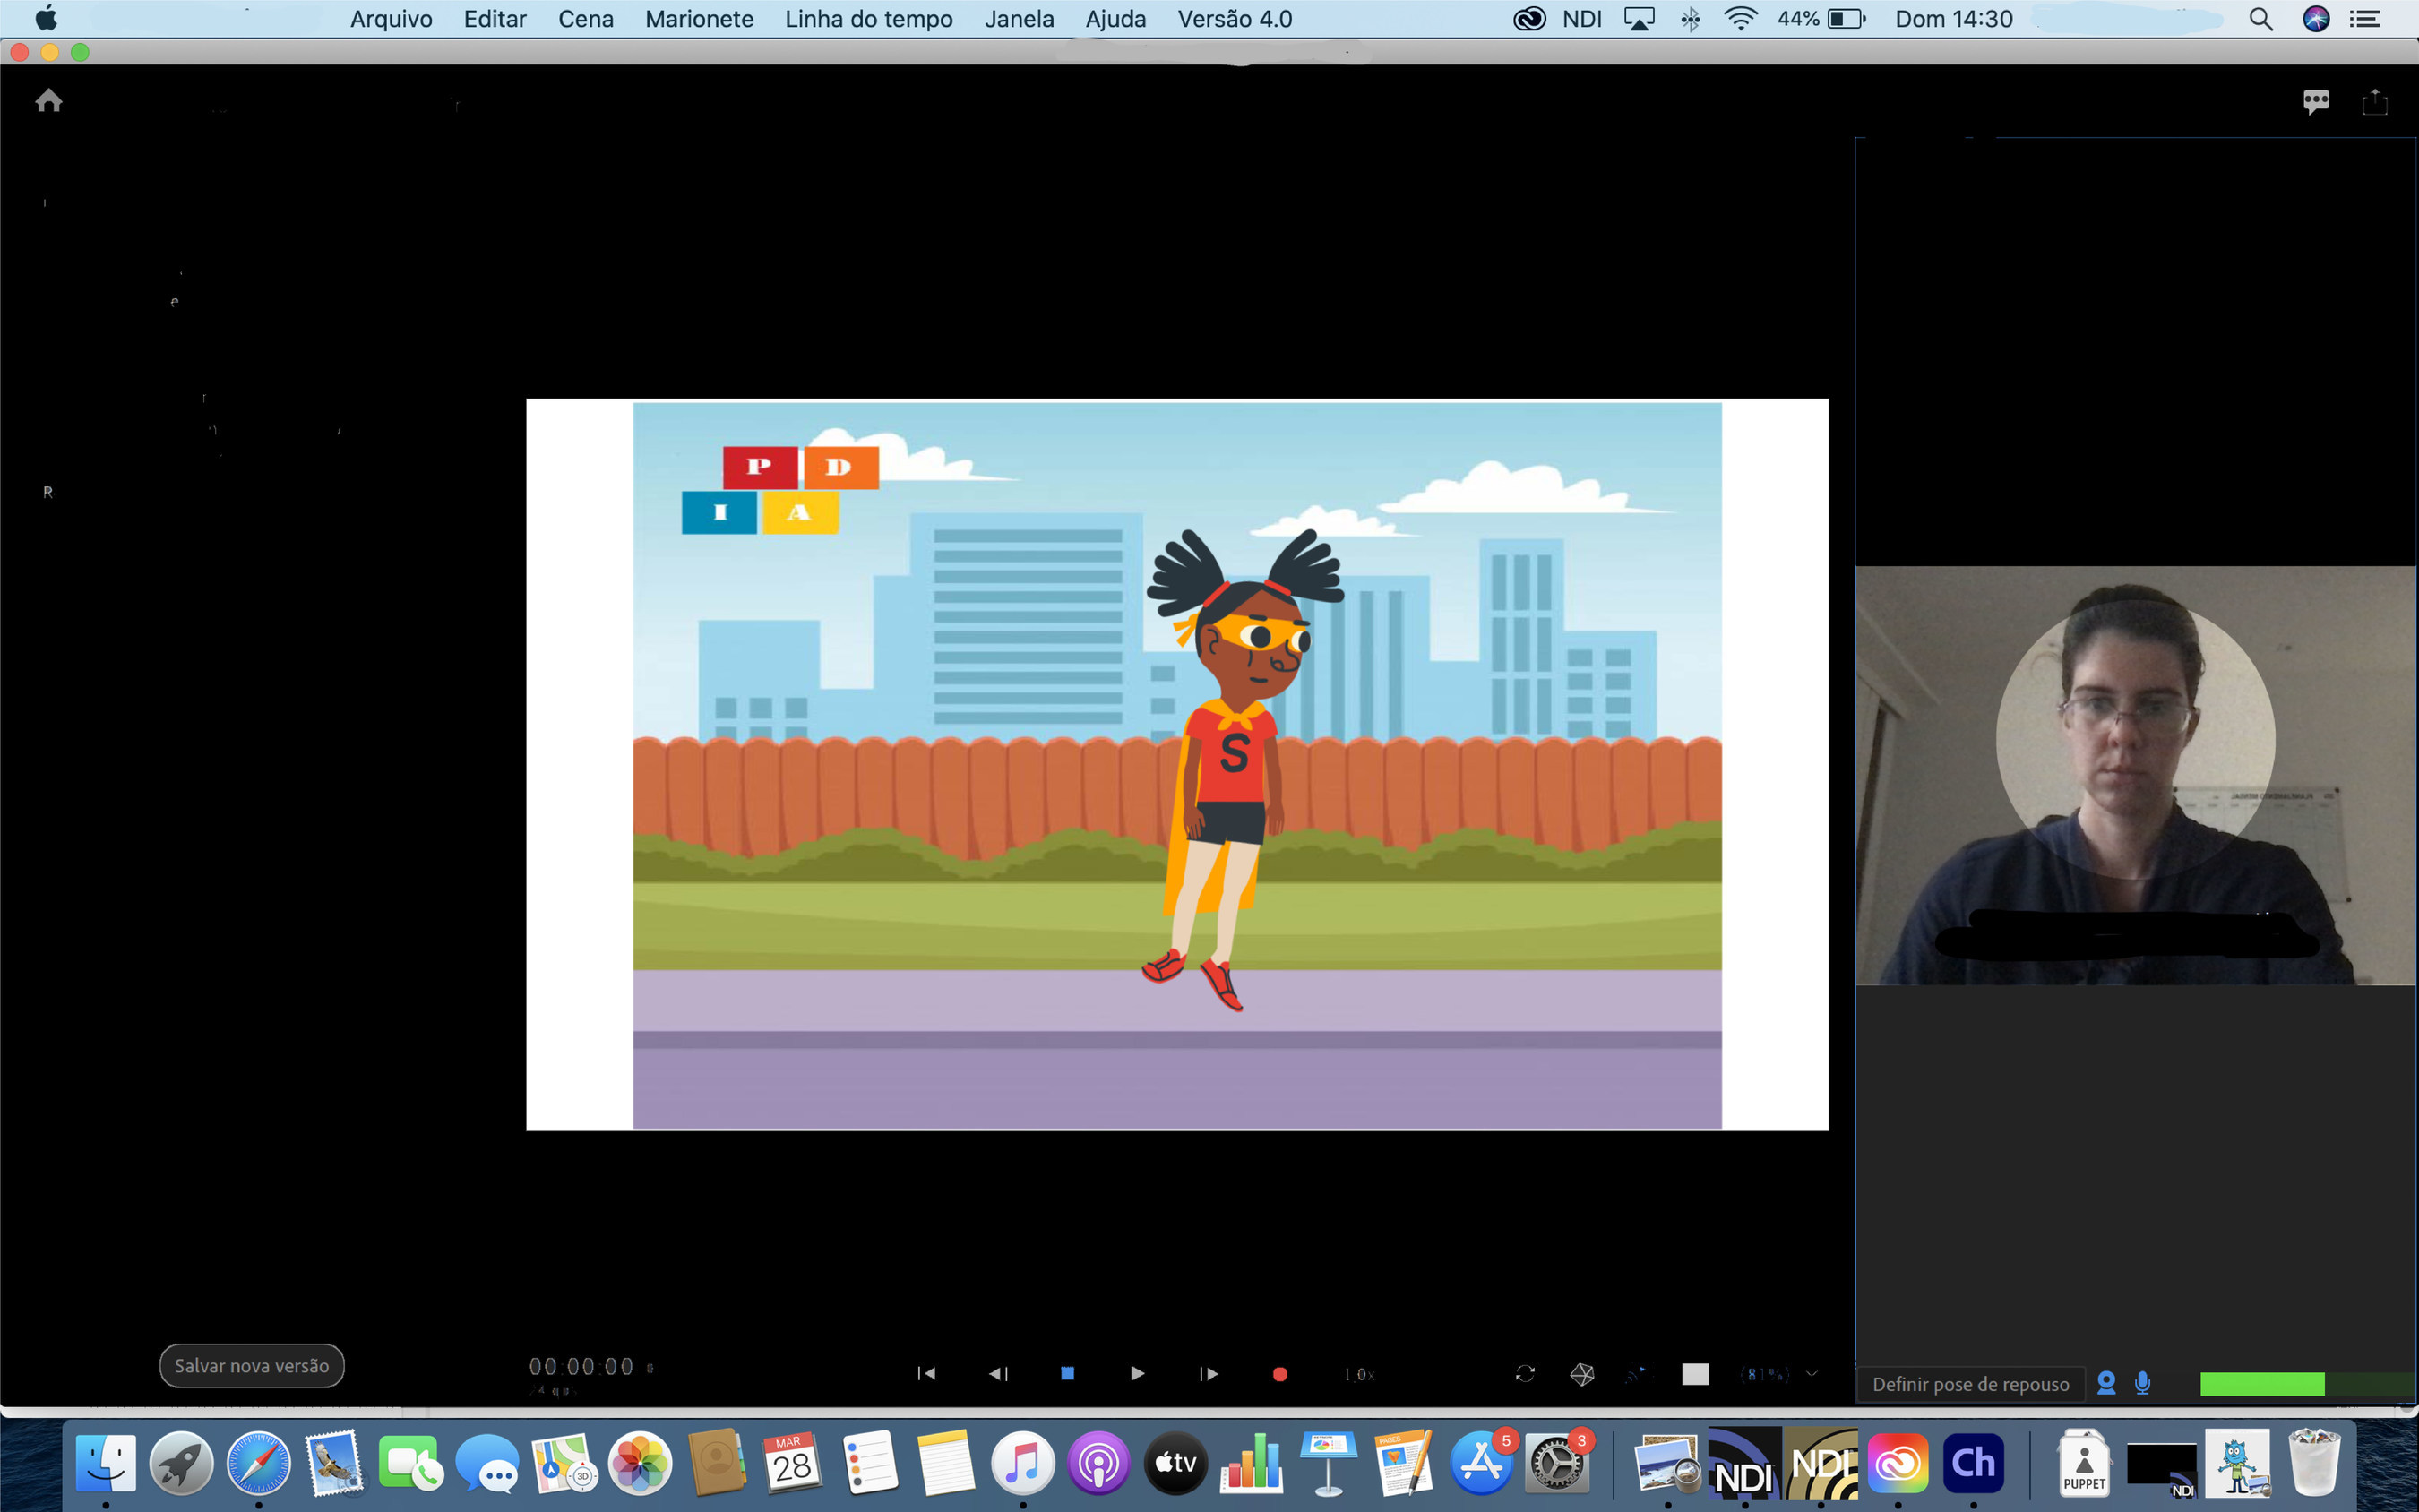2419x1512 pixels.
Task: Open Finder from the dock
Action: tap(106, 1463)
